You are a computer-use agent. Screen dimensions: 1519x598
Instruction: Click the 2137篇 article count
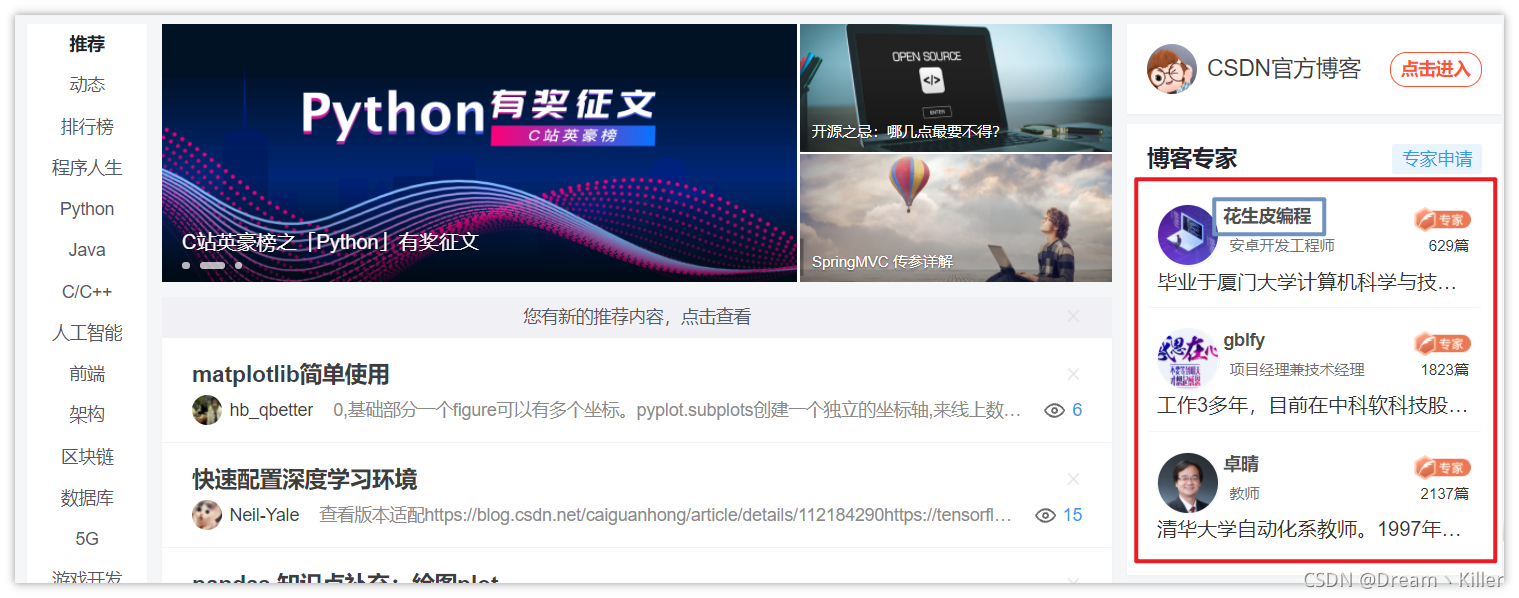(x=1445, y=493)
